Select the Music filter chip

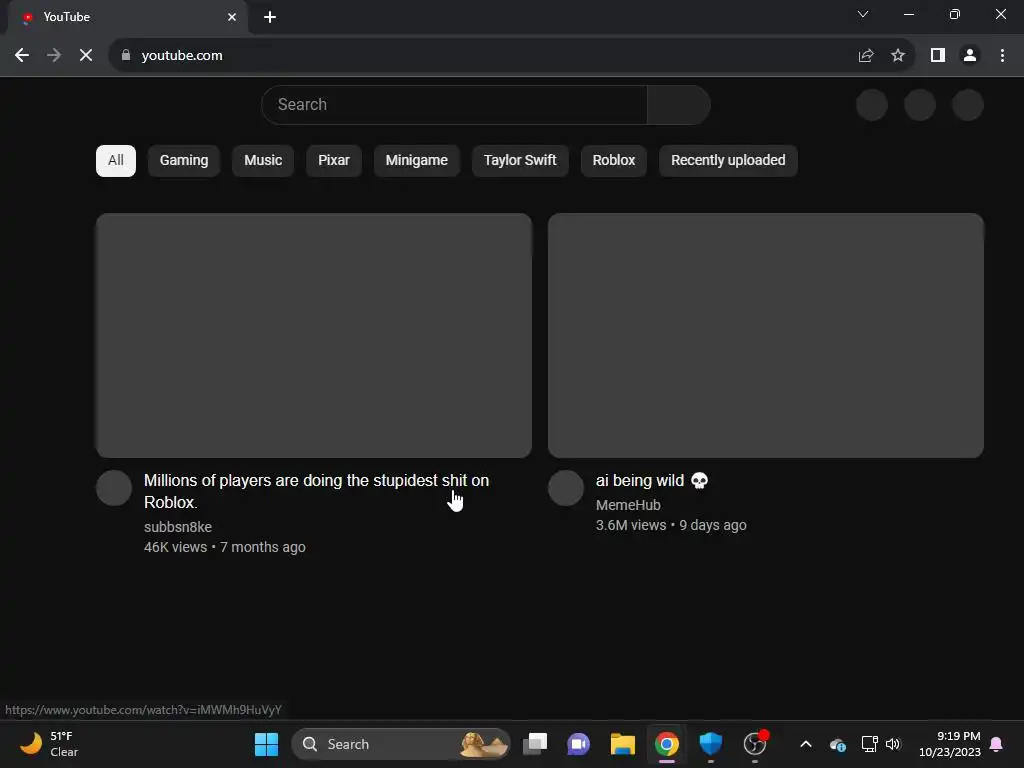click(263, 161)
